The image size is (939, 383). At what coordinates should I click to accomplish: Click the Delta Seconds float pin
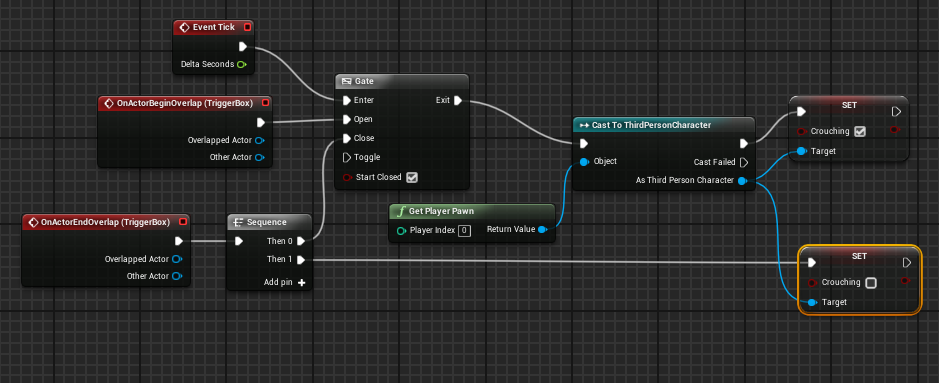pos(241,64)
